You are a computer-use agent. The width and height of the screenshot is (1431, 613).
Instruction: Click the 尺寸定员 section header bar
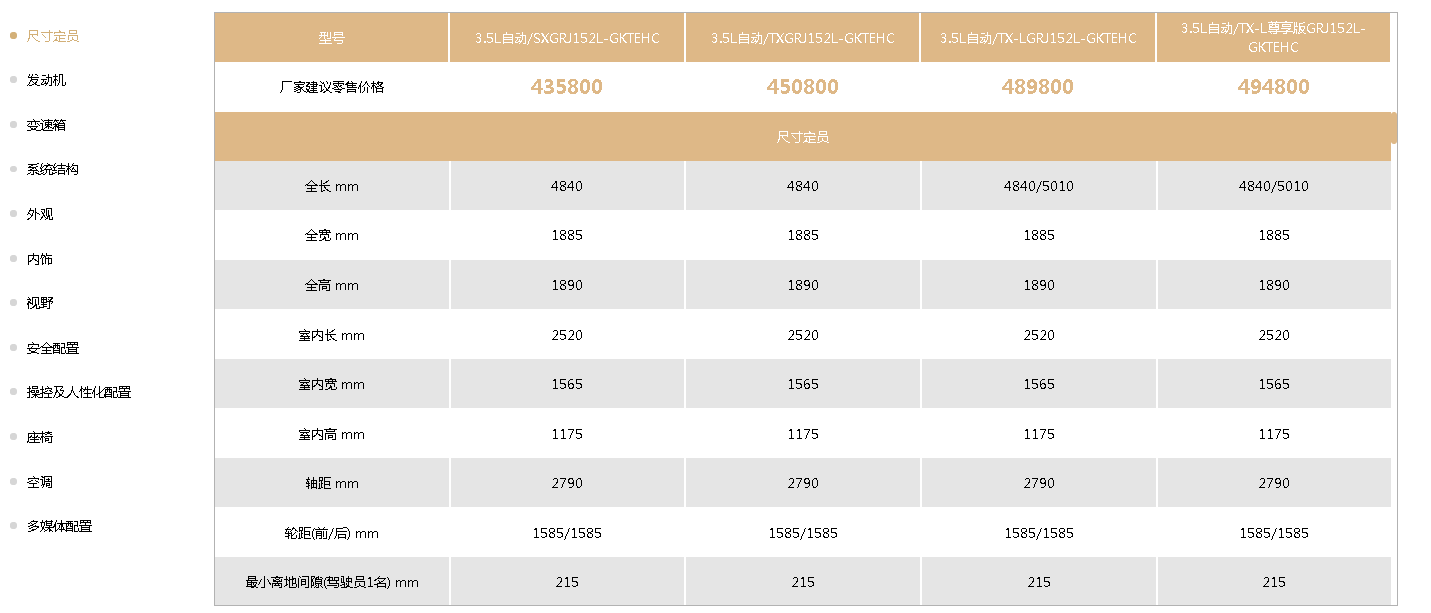click(802, 137)
